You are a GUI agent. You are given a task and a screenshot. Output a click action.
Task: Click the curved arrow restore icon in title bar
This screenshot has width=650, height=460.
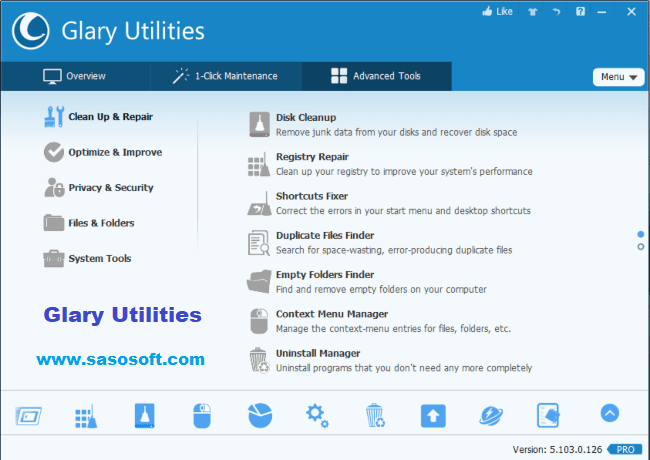pyautogui.click(x=556, y=12)
